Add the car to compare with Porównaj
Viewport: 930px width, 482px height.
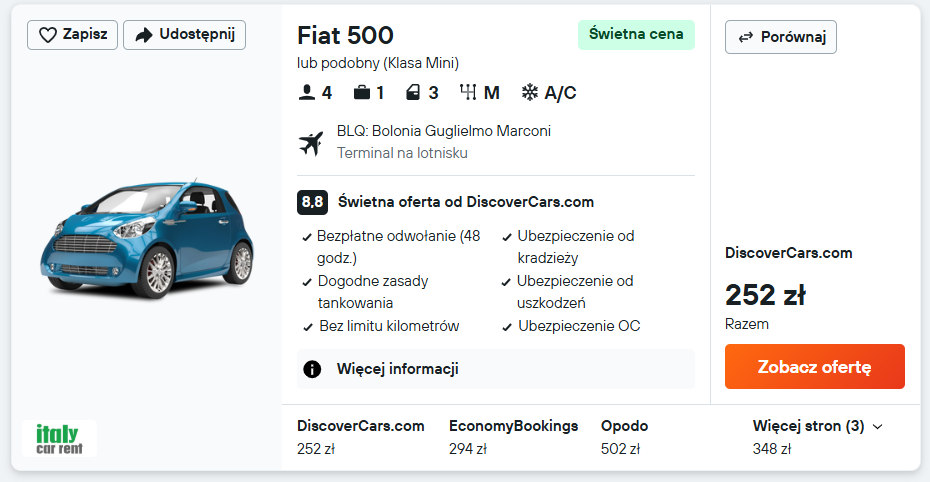tap(781, 37)
